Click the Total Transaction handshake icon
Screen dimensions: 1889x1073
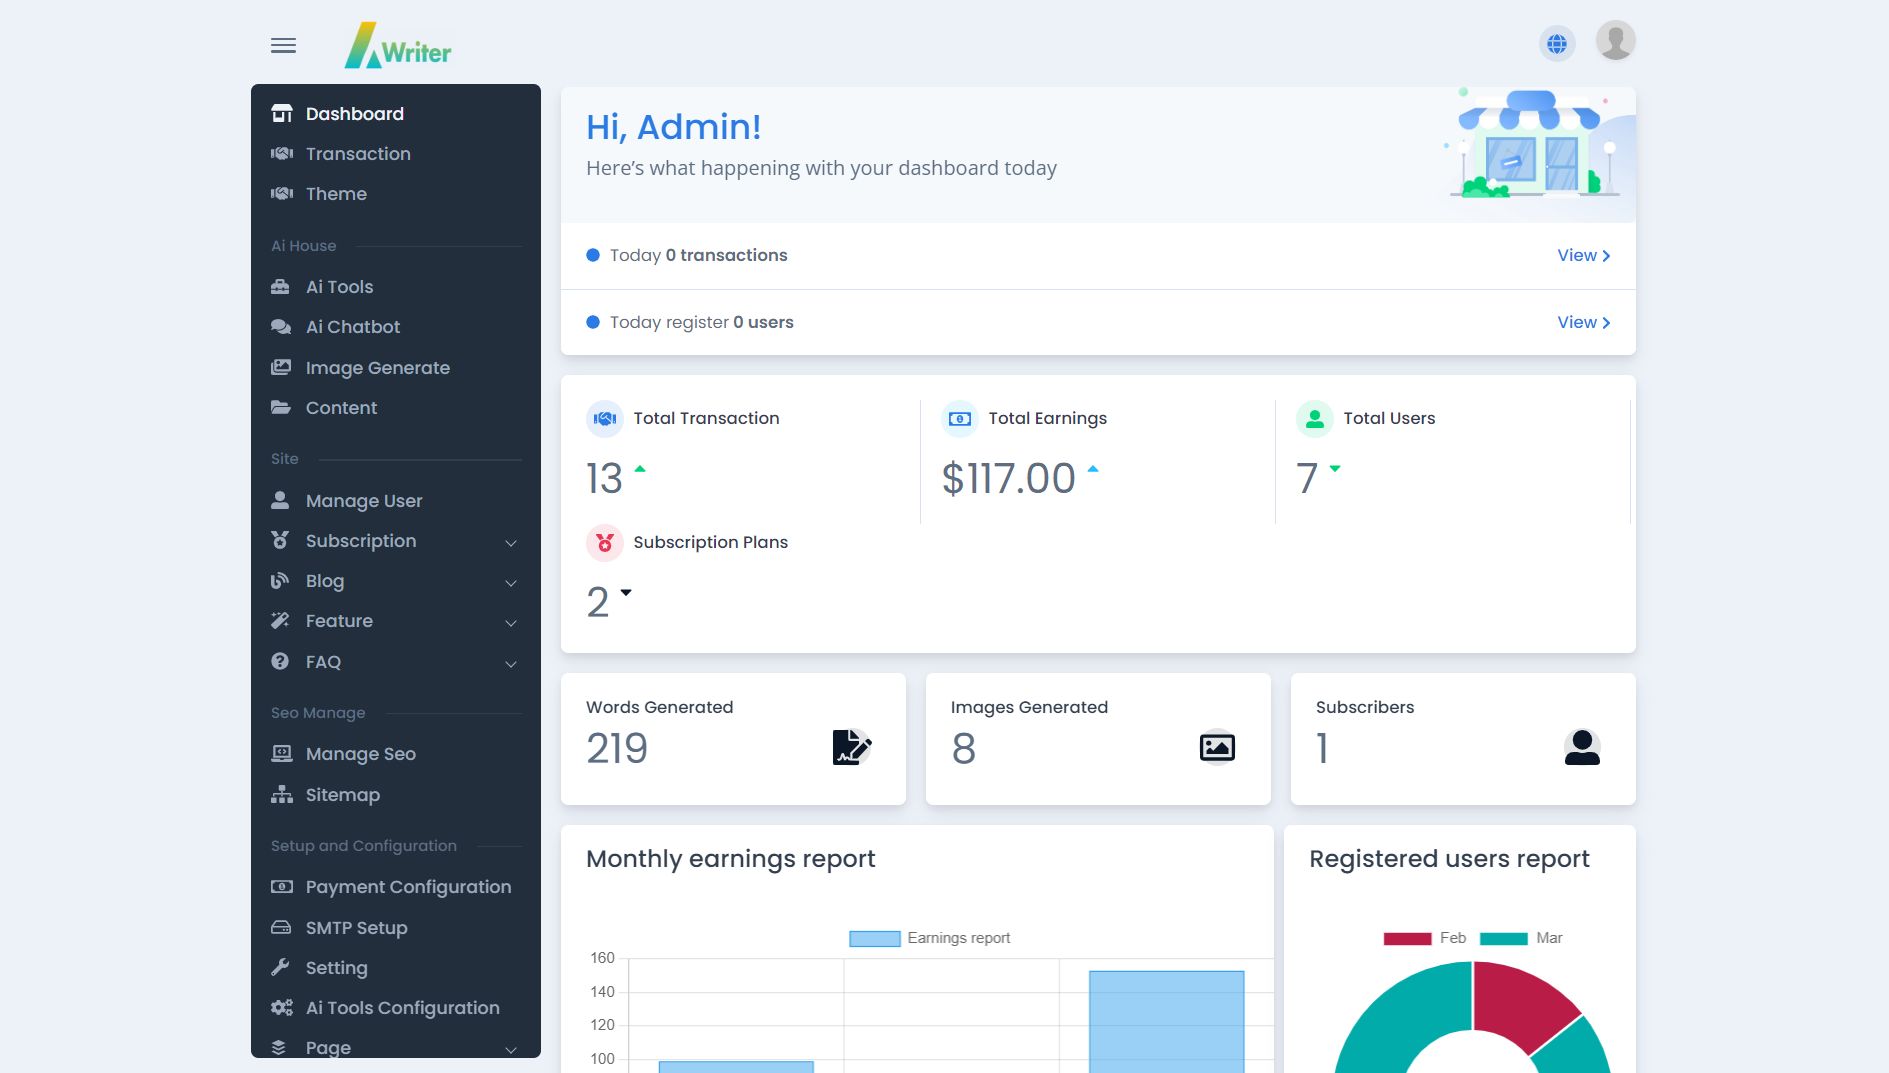(605, 419)
